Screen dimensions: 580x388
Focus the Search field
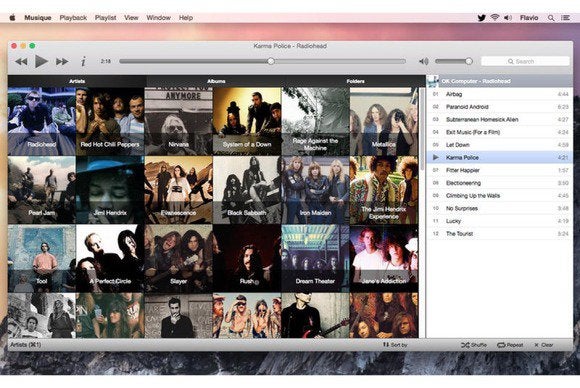[525, 61]
